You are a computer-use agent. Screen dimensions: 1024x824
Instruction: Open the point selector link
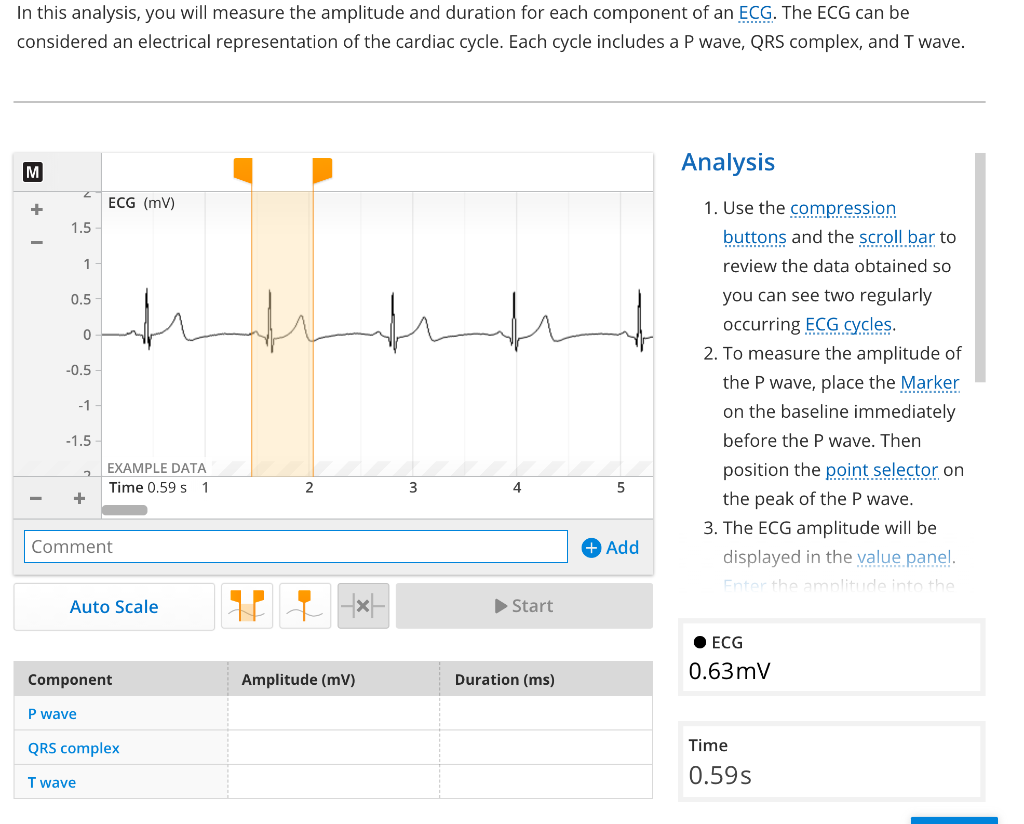[881, 469]
